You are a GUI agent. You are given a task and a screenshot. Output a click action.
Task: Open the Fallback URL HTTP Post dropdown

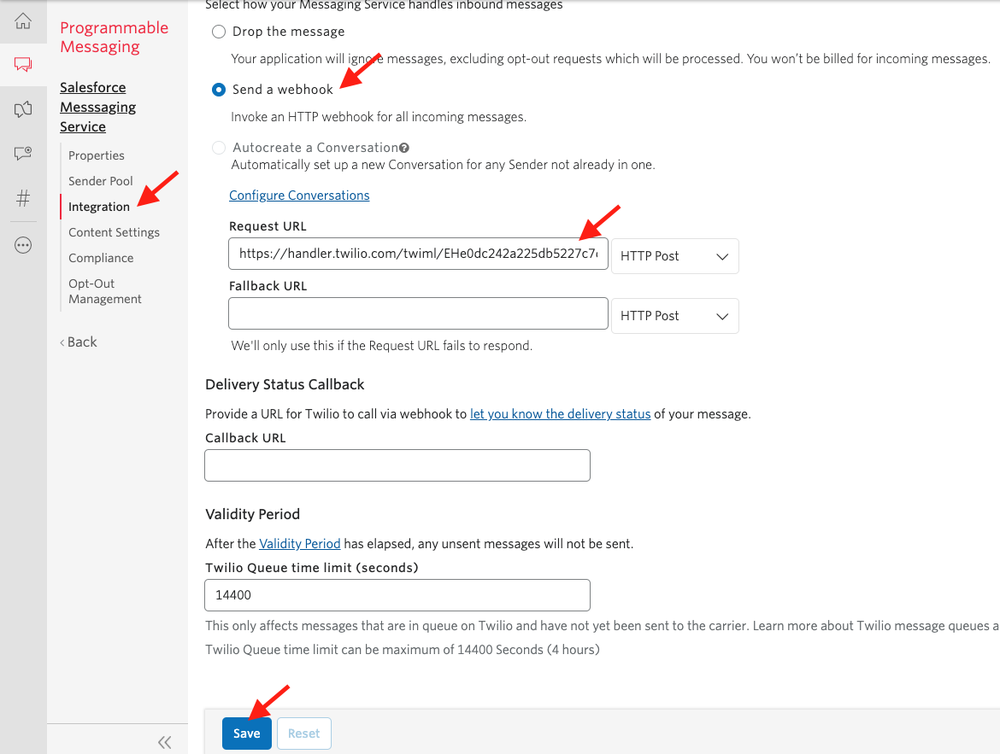(674, 316)
